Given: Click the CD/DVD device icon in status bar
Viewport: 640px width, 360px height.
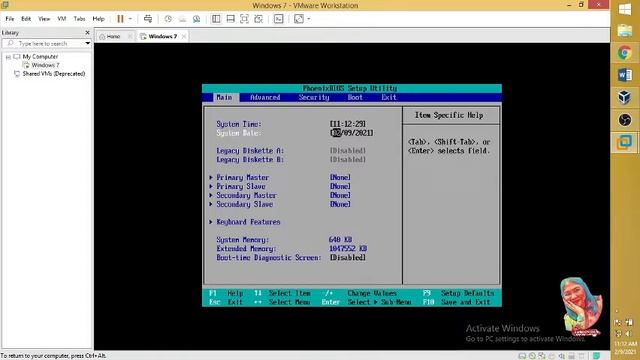Looking at the screenshot, I should click(x=532, y=356).
